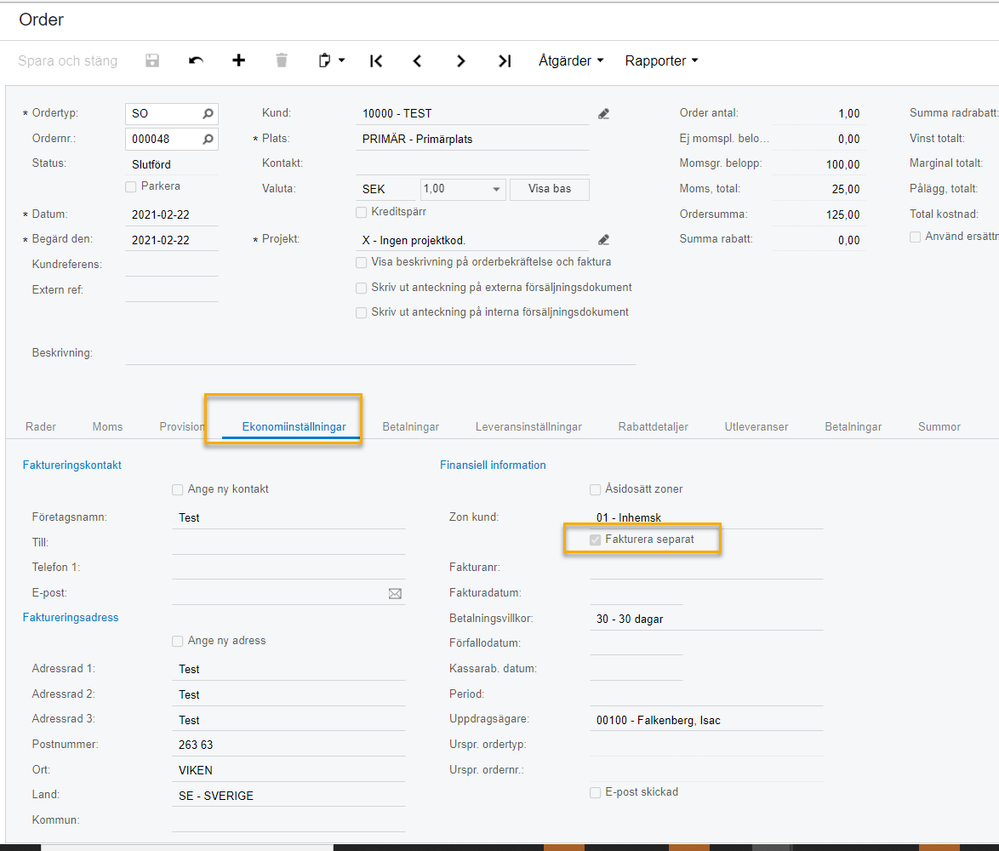Screen dimensions: 999x851
Task: Add a new order with plus icon
Action: (x=238, y=61)
